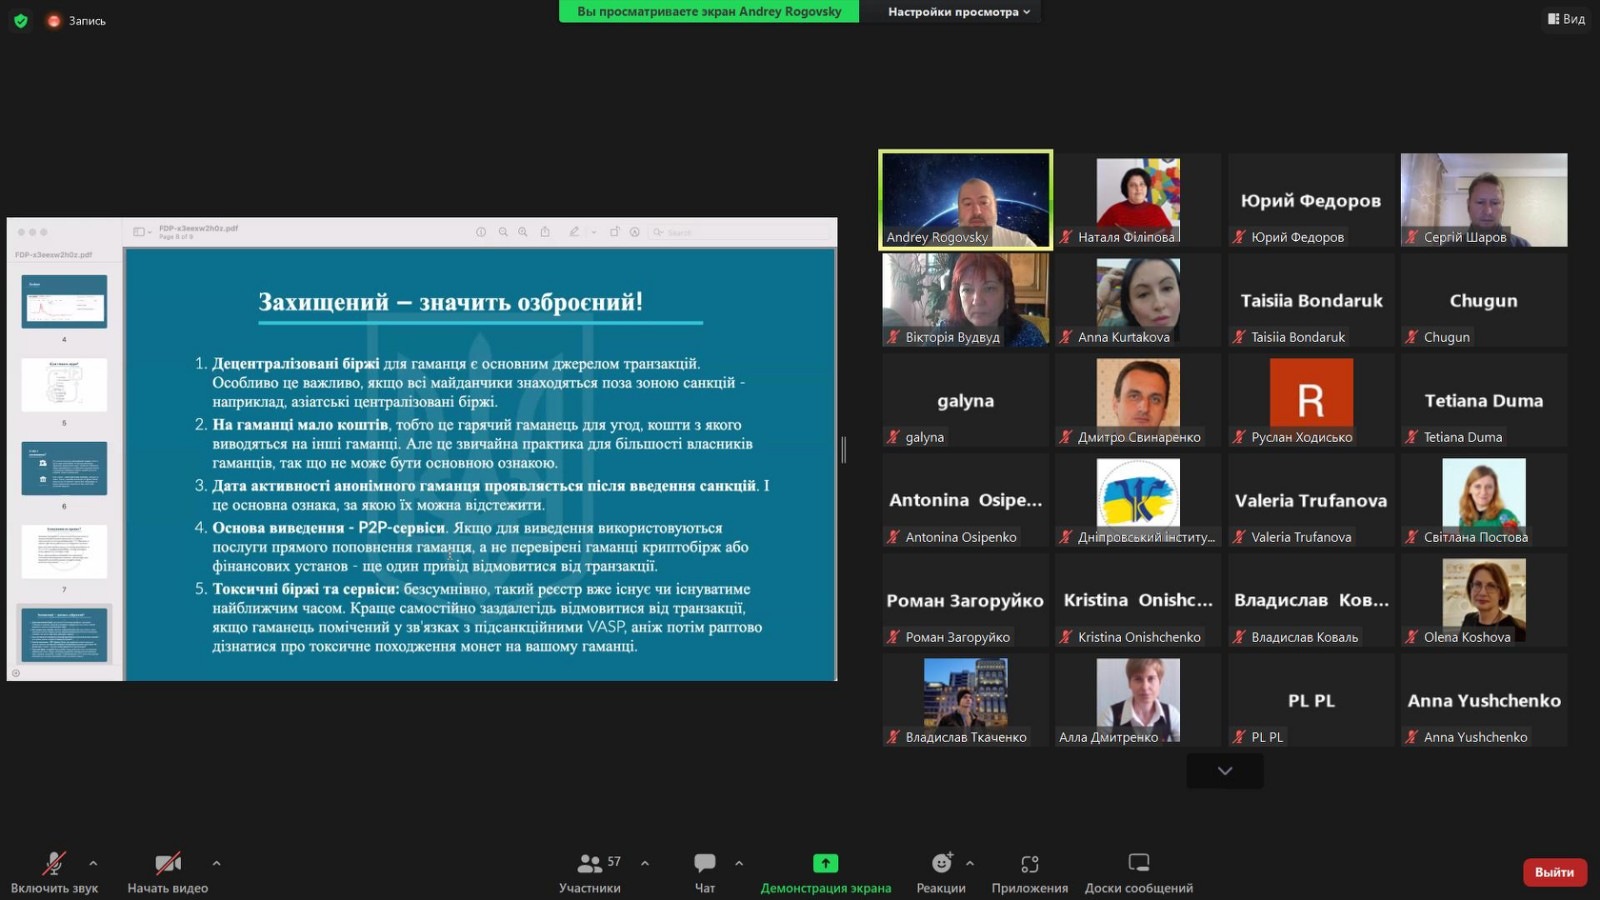The width and height of the screenshot is (1600, 900).
Task: Open Доски сообщений whiteboards
Action: tap(1138, 863)
